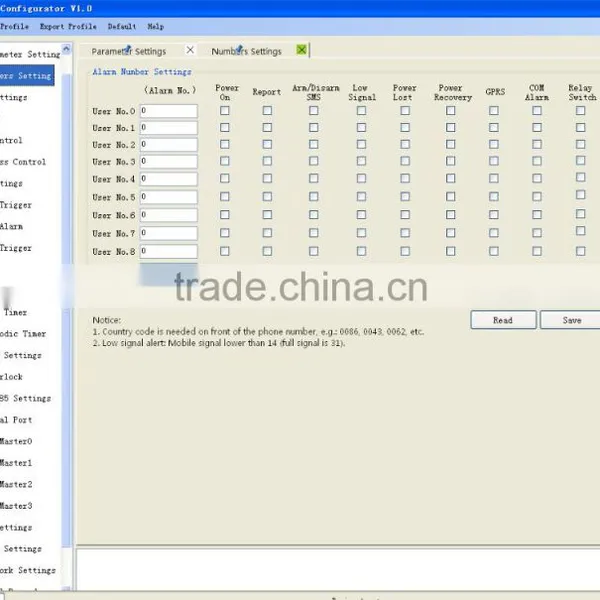Tick Arm/Disarm SMS checkbox for User No.7
This screenshot has height=600, width=600.
[x=314, y=233]
